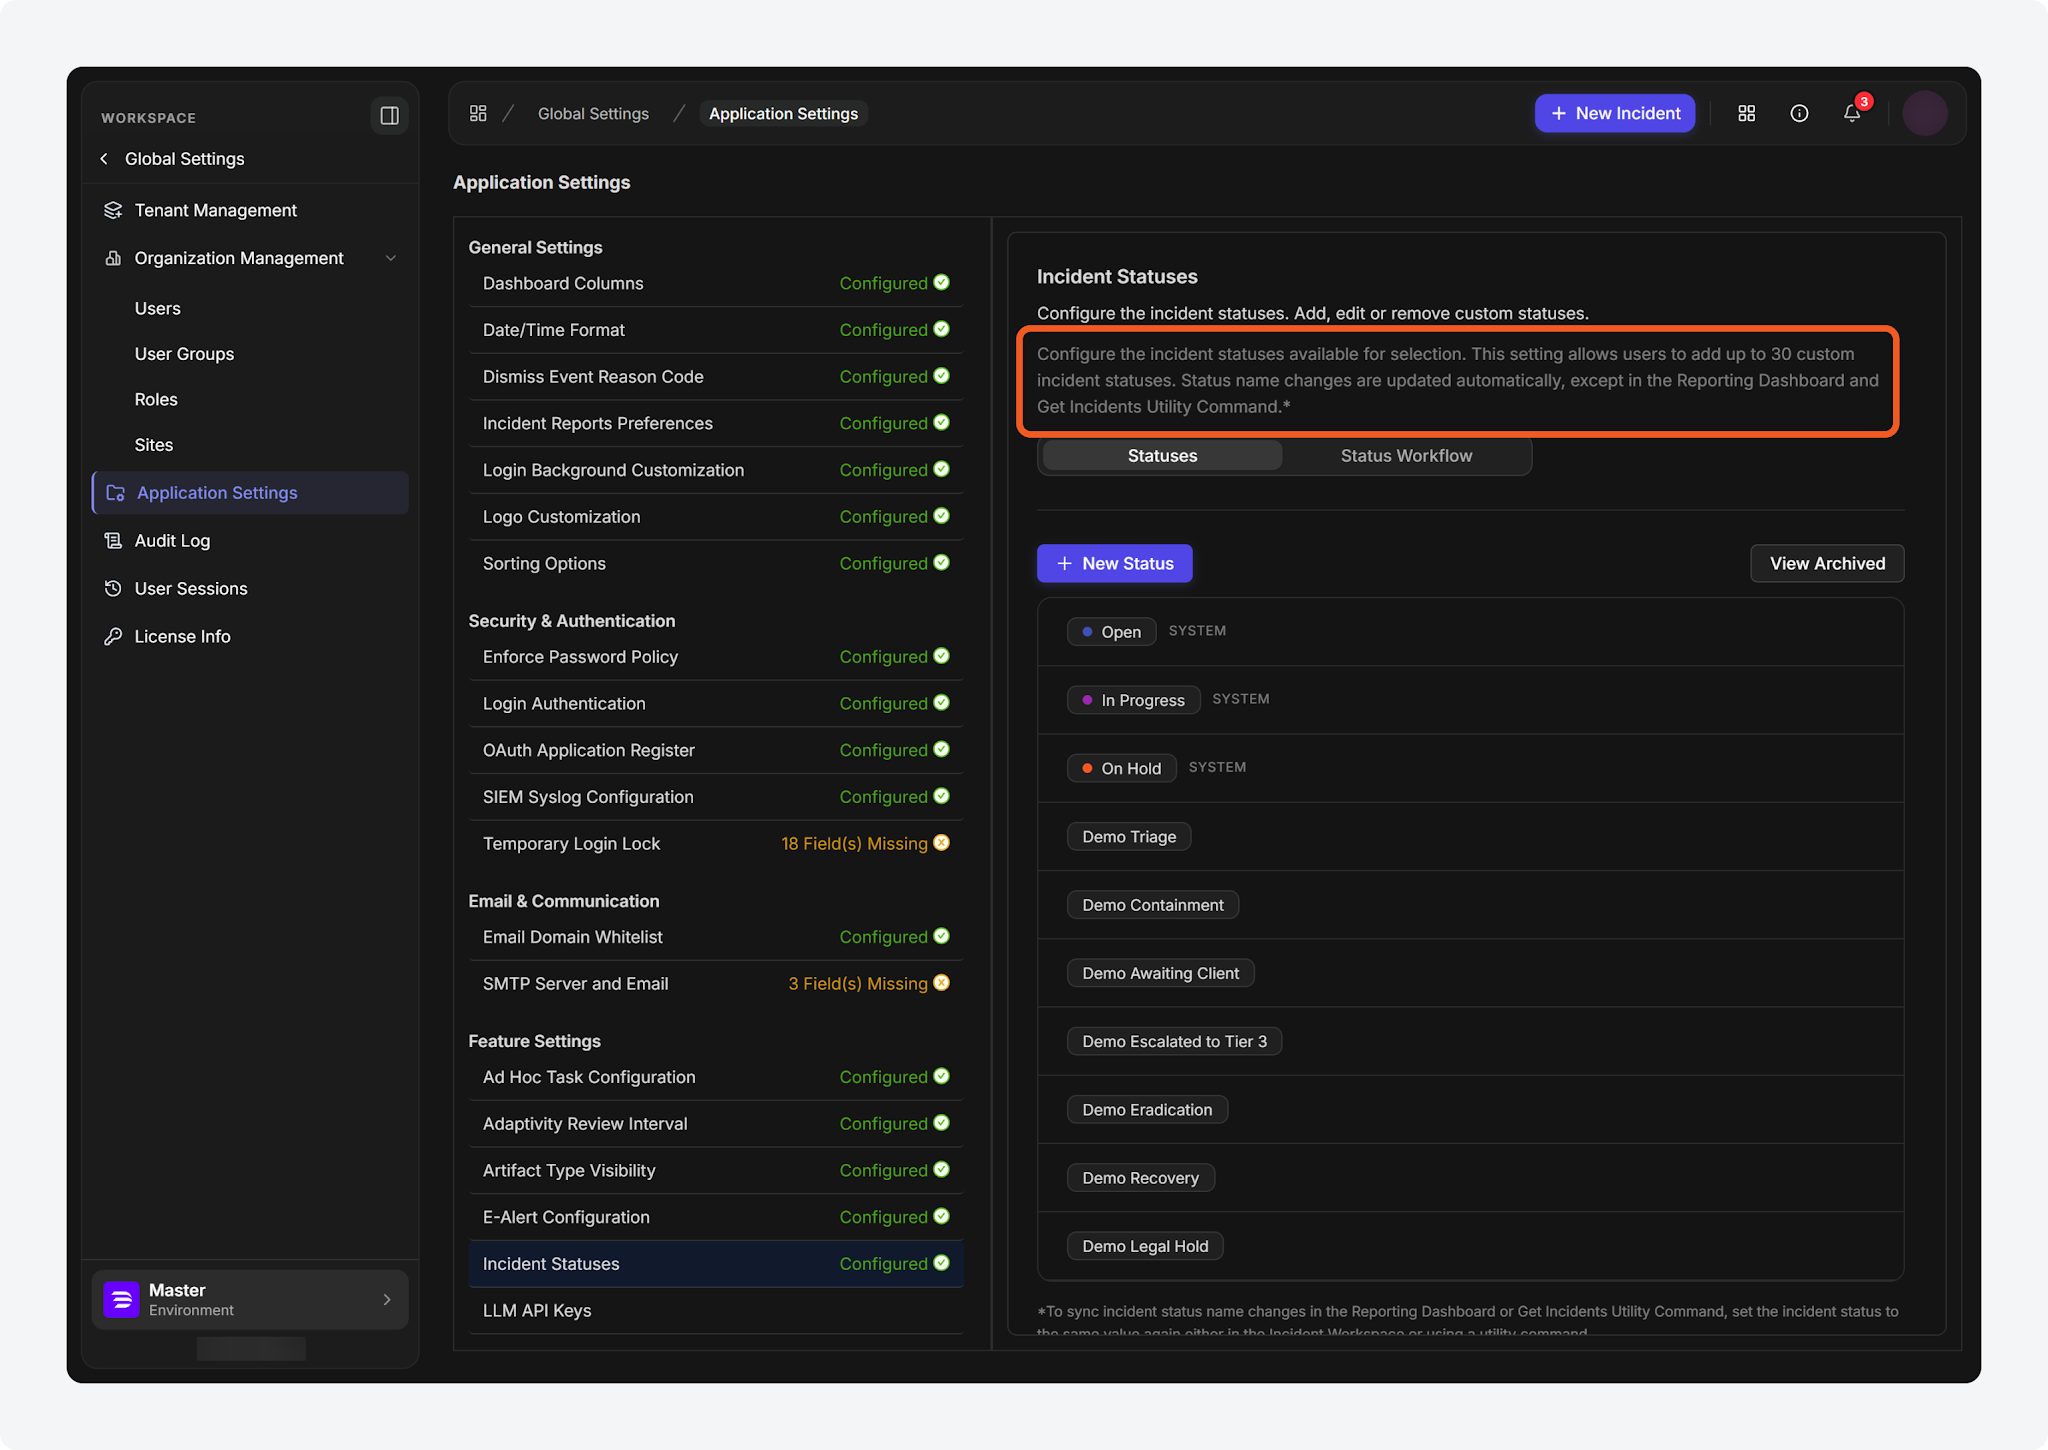Open the apps grid icon in header
The width and height of the screenshot is (2048, 1450).
click(1747, 113)
